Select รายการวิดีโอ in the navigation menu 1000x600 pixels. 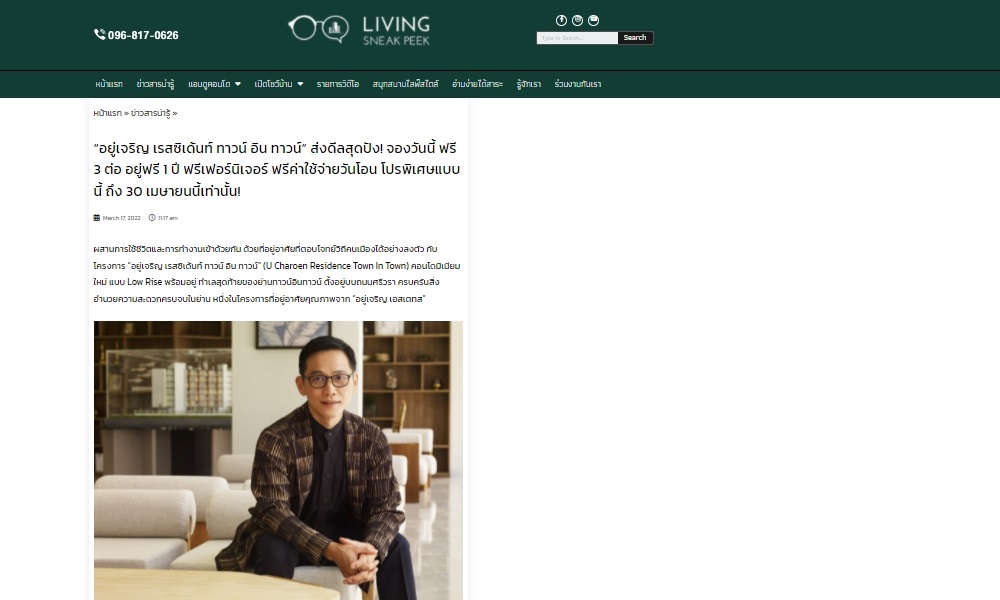338,84
